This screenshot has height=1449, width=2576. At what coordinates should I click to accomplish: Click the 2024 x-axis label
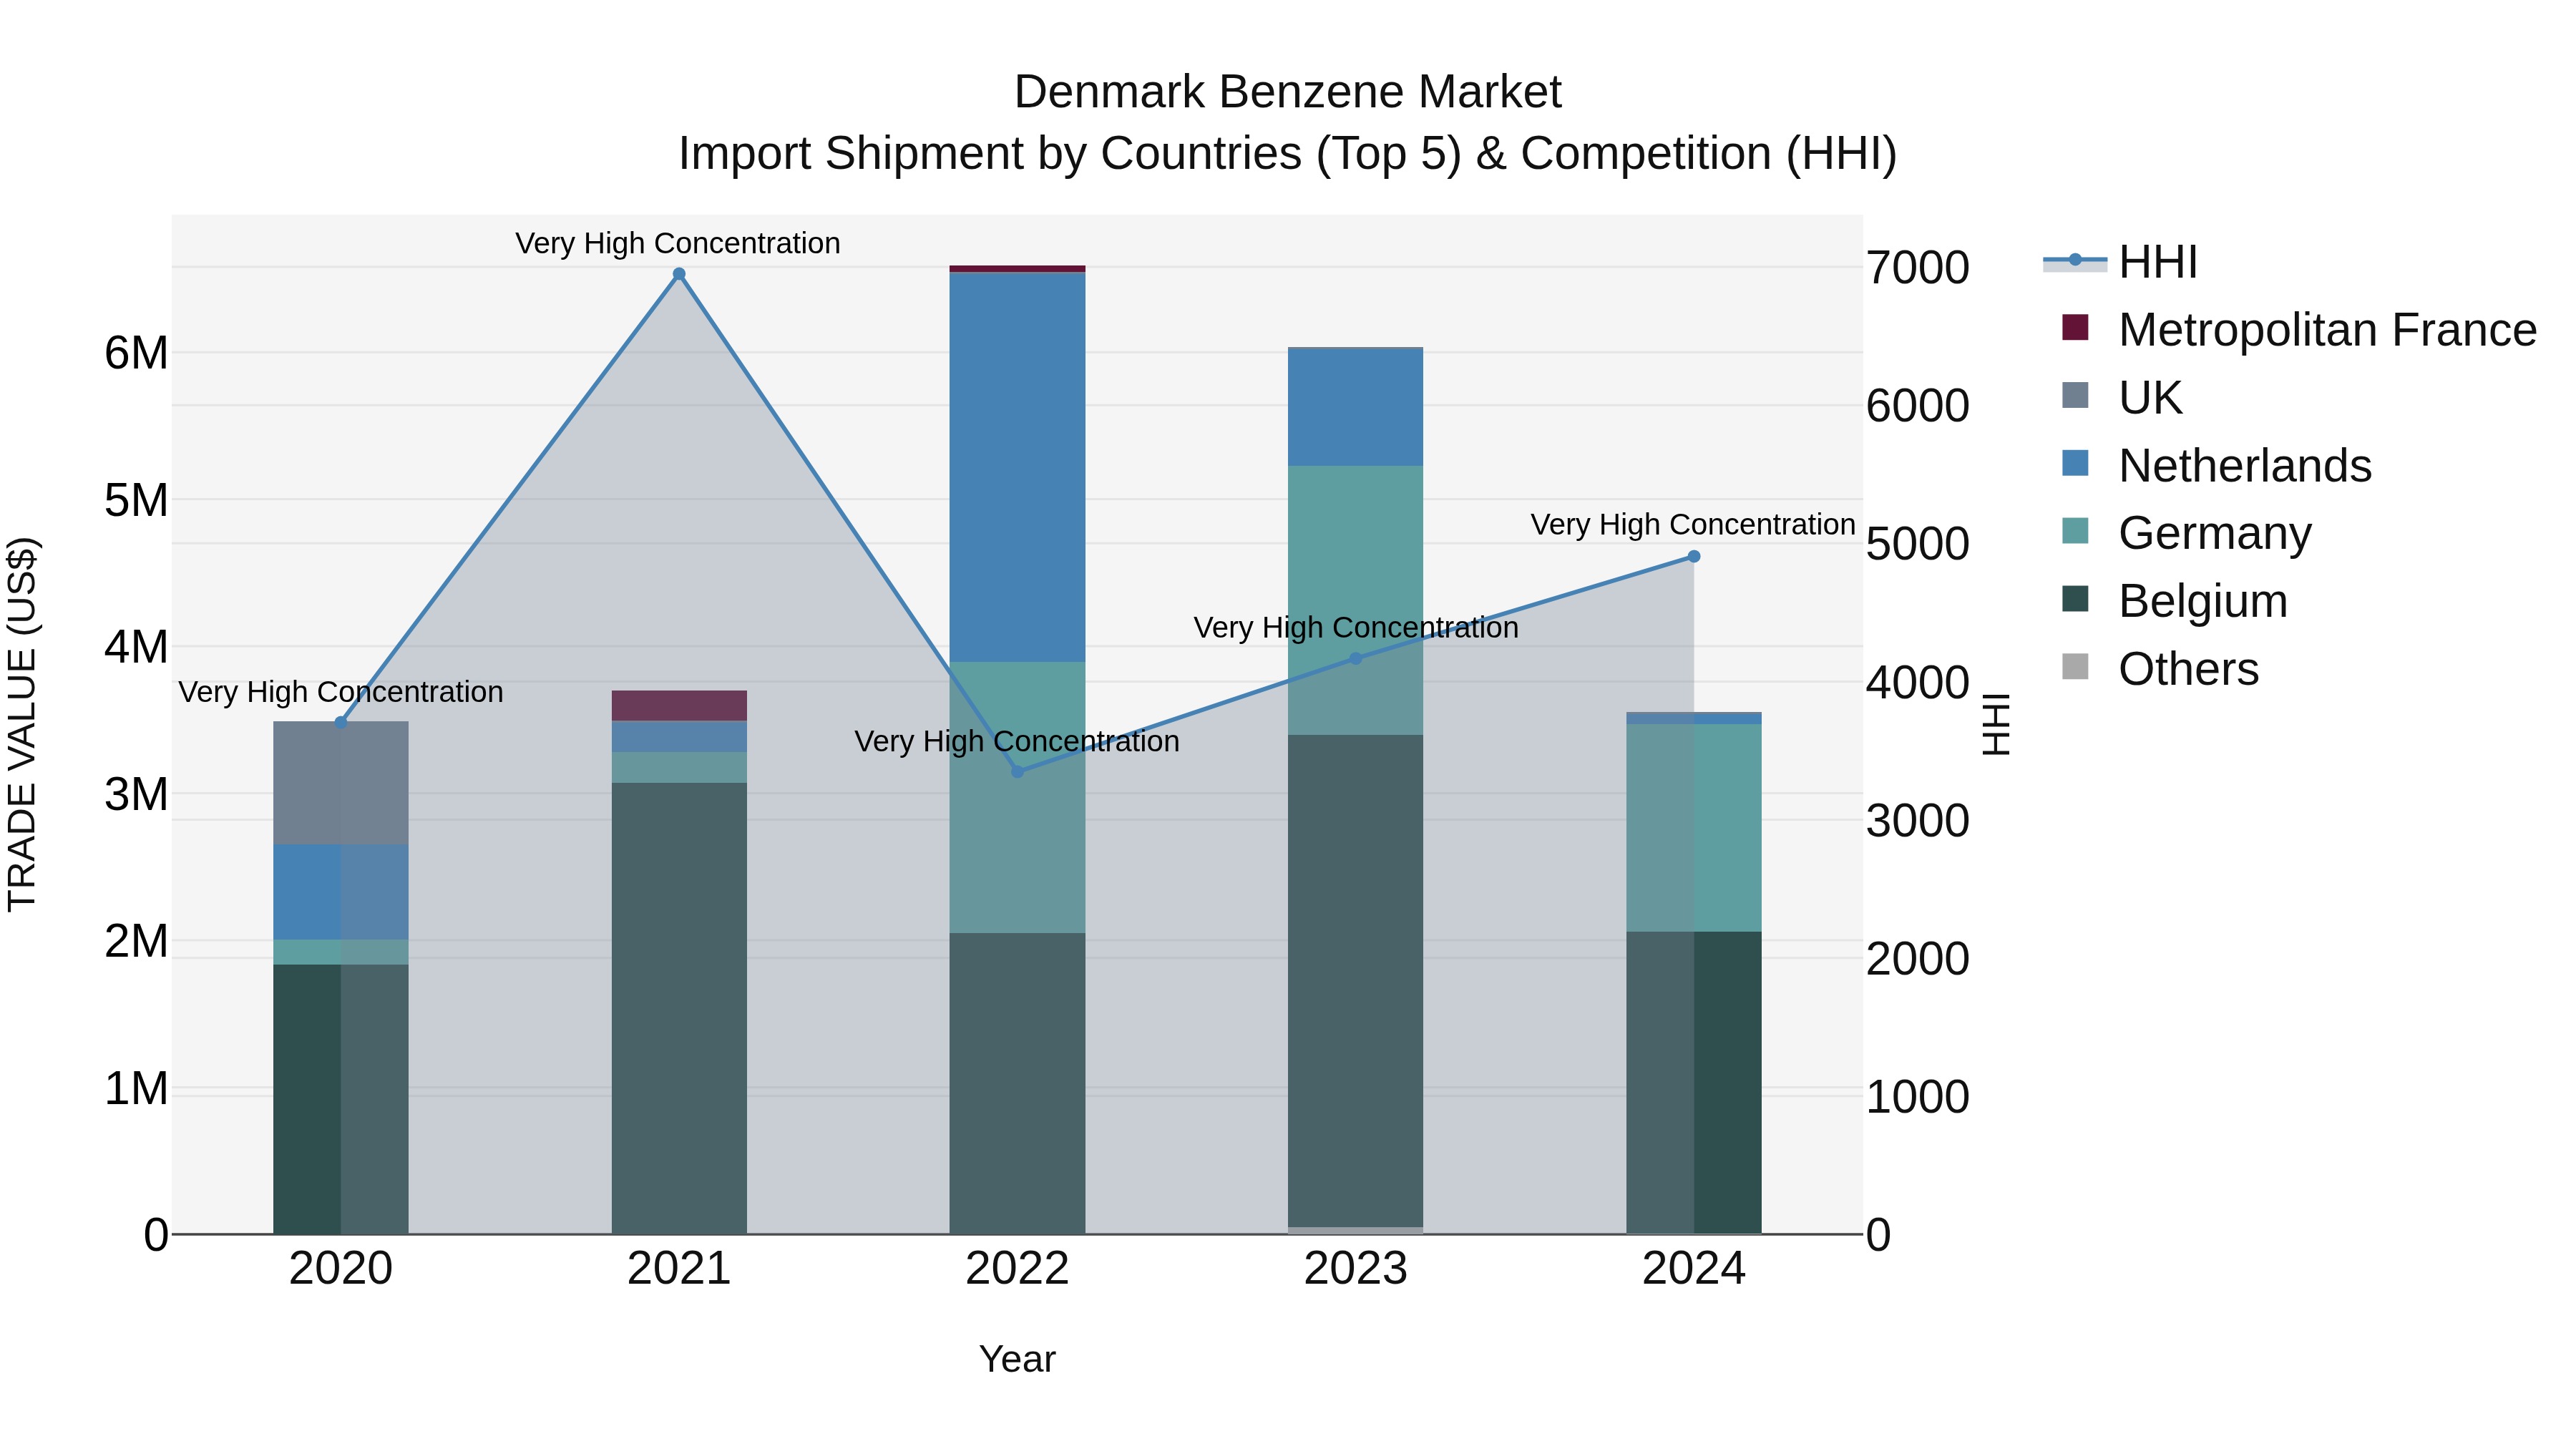(x=1693, y=1269)
